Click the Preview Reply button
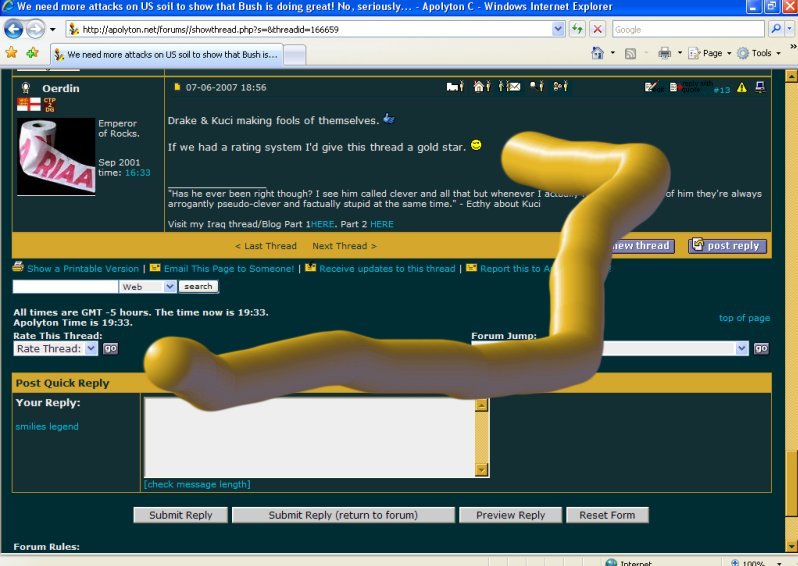 (510, 515)
